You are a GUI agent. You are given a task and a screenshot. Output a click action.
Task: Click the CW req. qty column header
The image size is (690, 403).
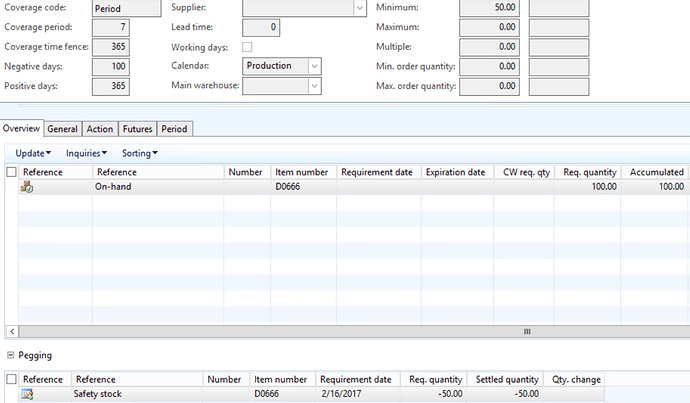(524, 172)
